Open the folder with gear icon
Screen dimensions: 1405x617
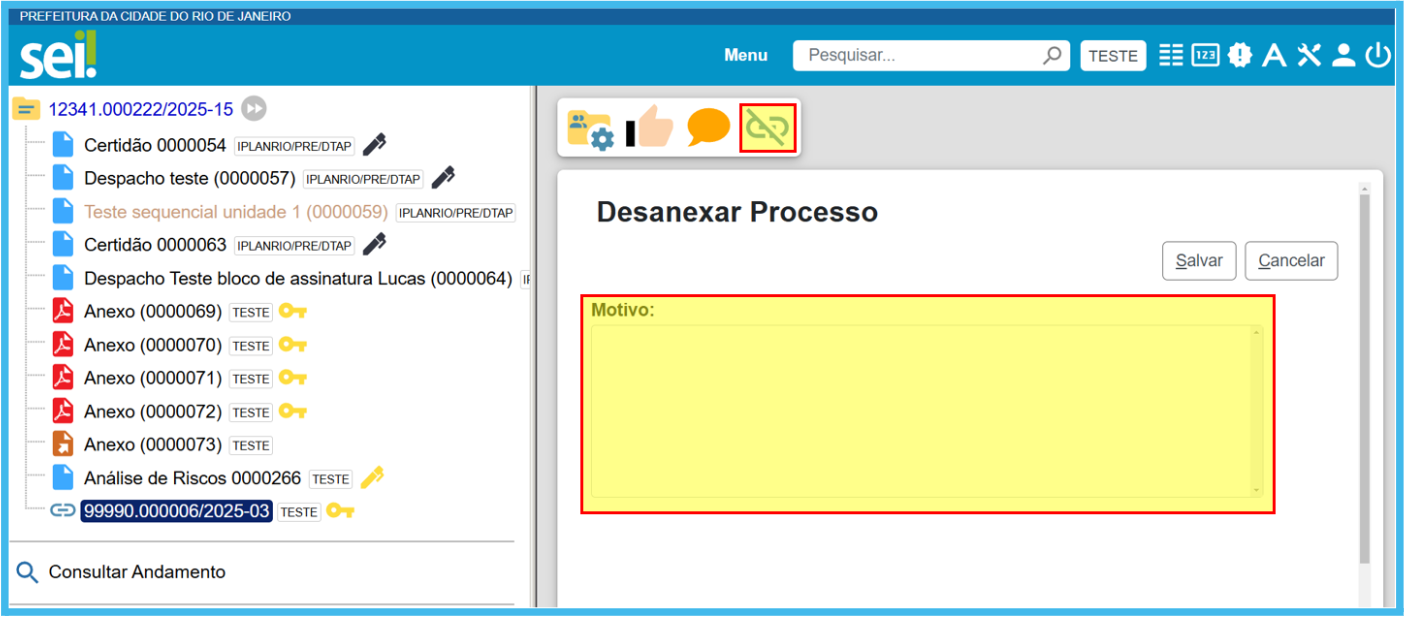click(590, 130)
